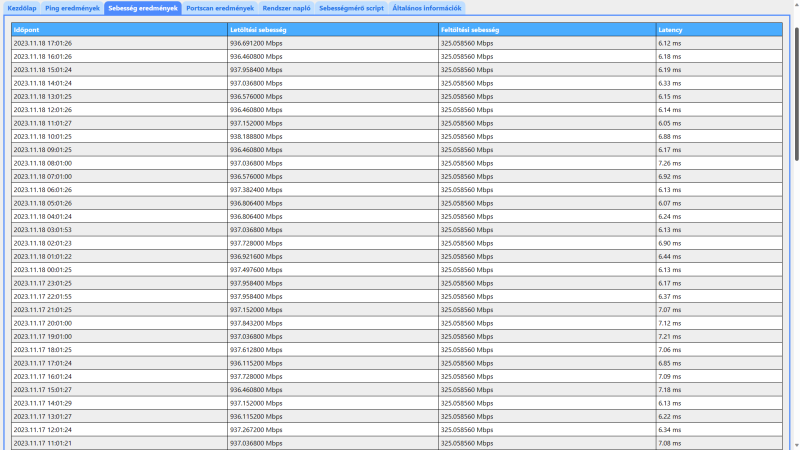Click the 938.188800 Mbps download value
The width and height of the screenshot is (800, 450).
[x=256, y=137]
